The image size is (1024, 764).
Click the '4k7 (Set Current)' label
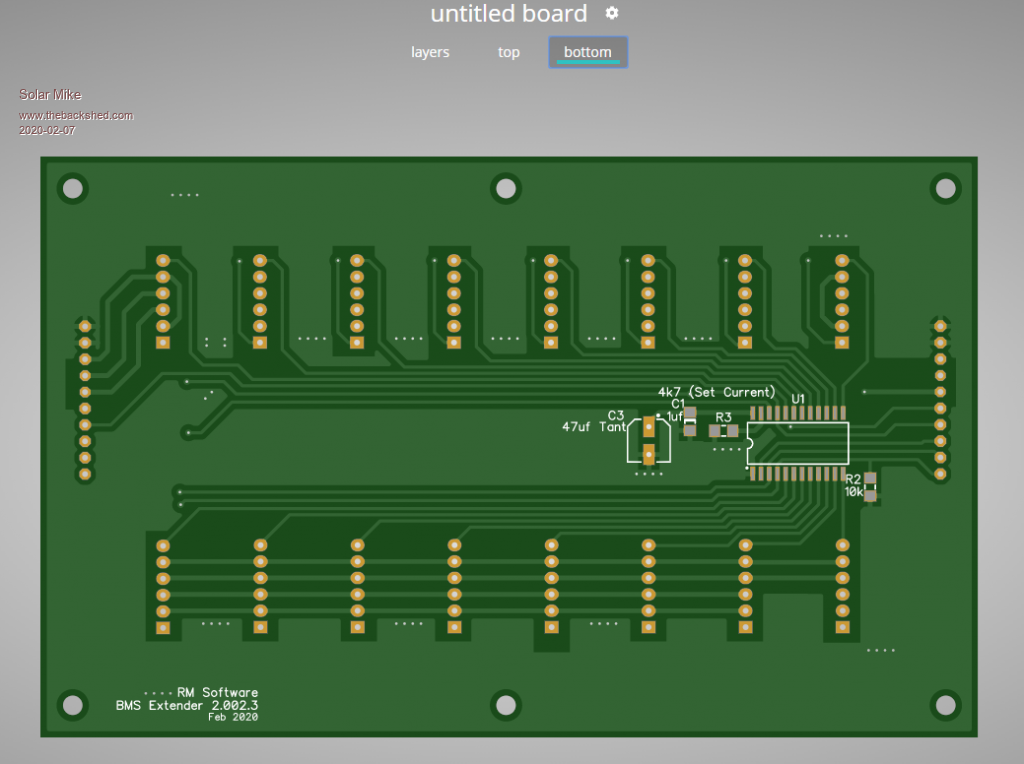(716, 392)
